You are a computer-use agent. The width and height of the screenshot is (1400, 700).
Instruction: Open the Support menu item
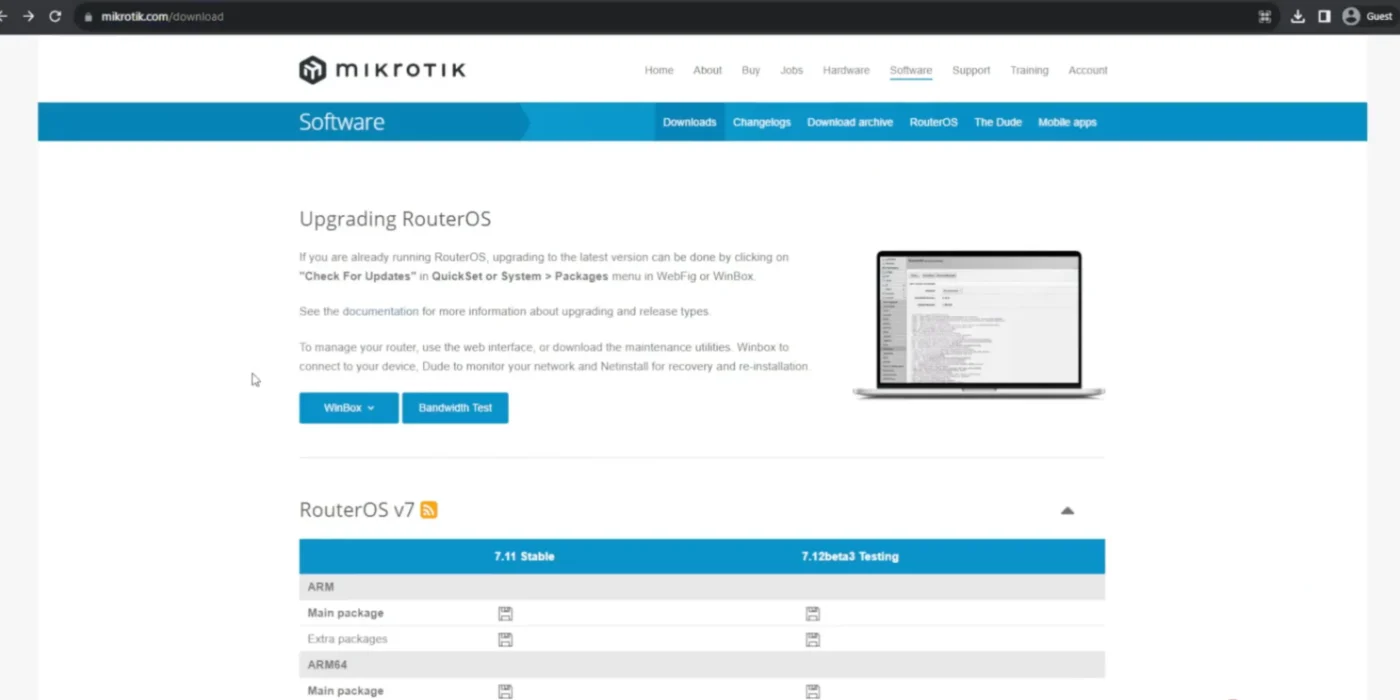971,70
